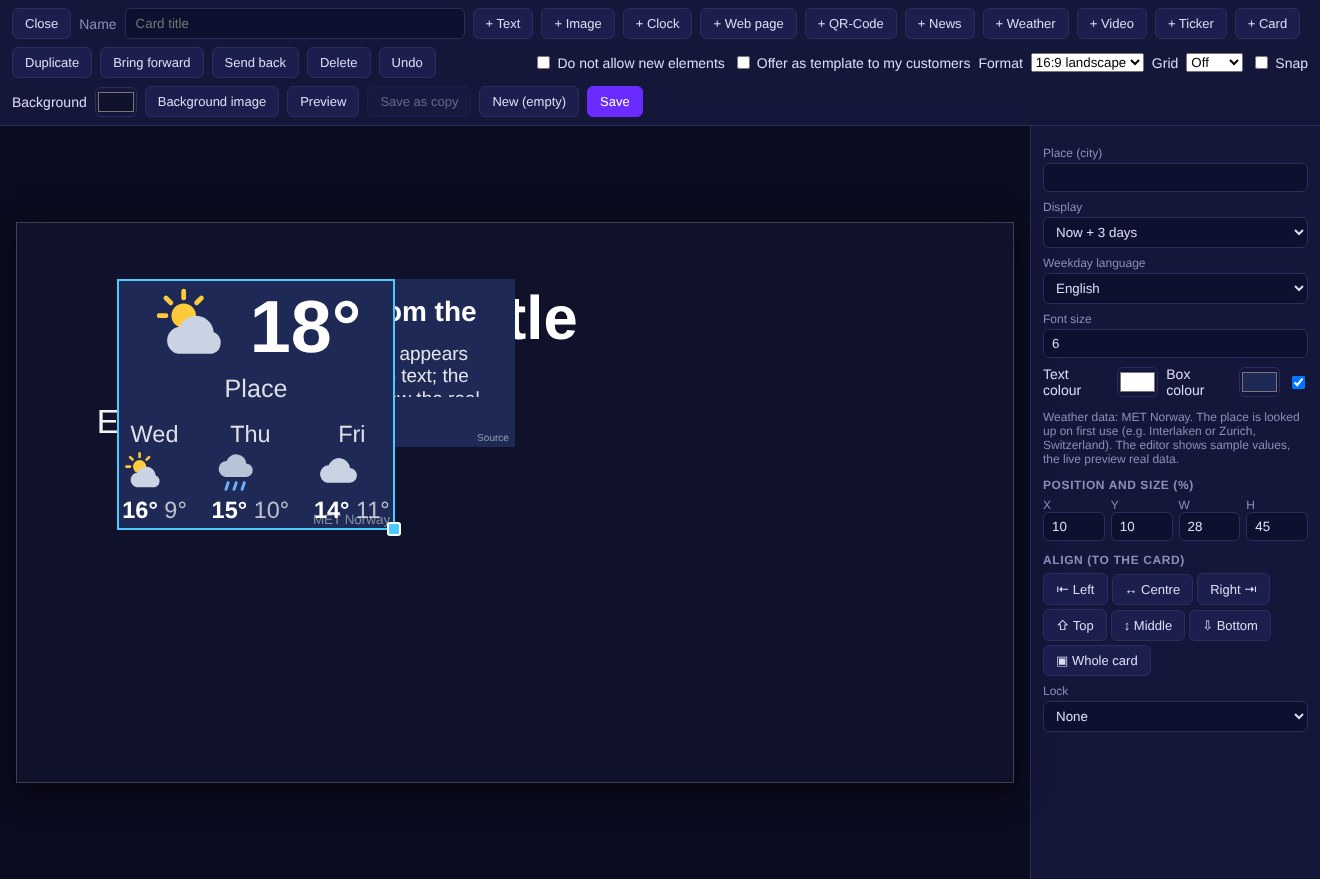Pick the Box colour swatch

1259,382
